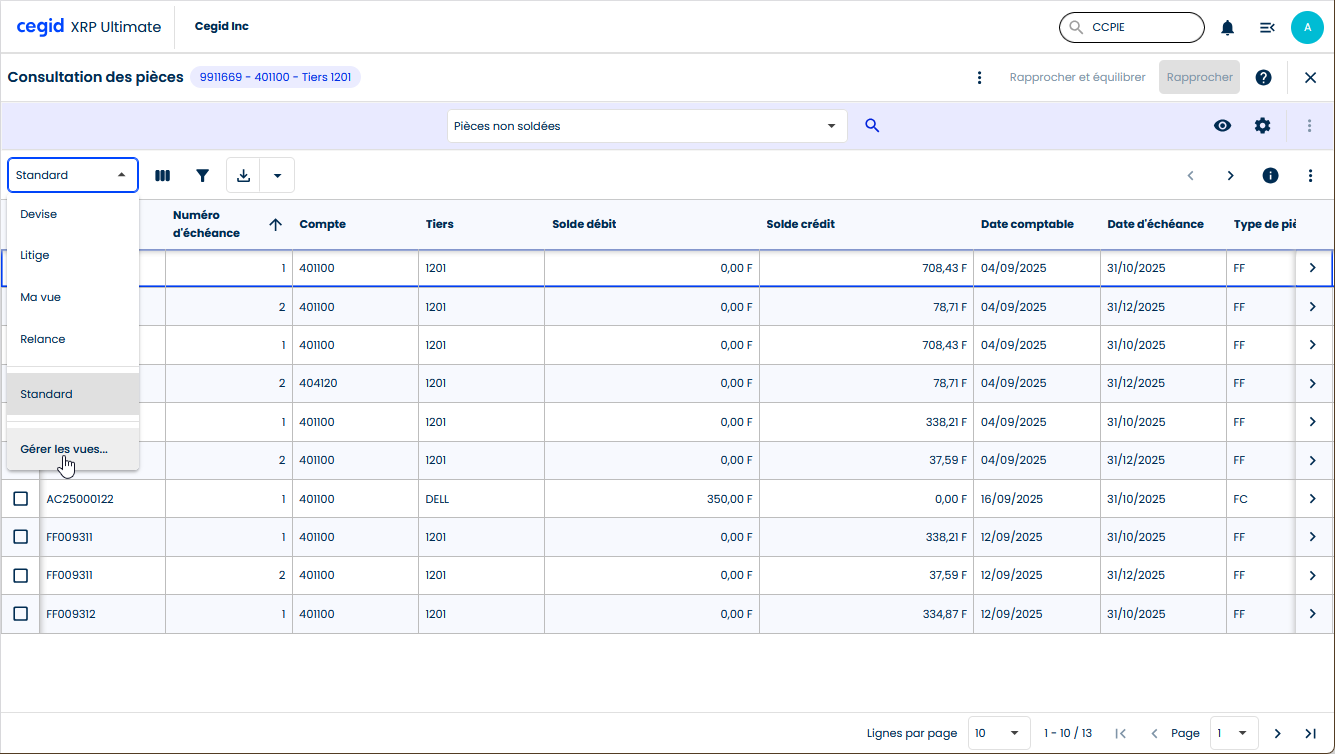Click the column configuration icon

coord(162,175)
